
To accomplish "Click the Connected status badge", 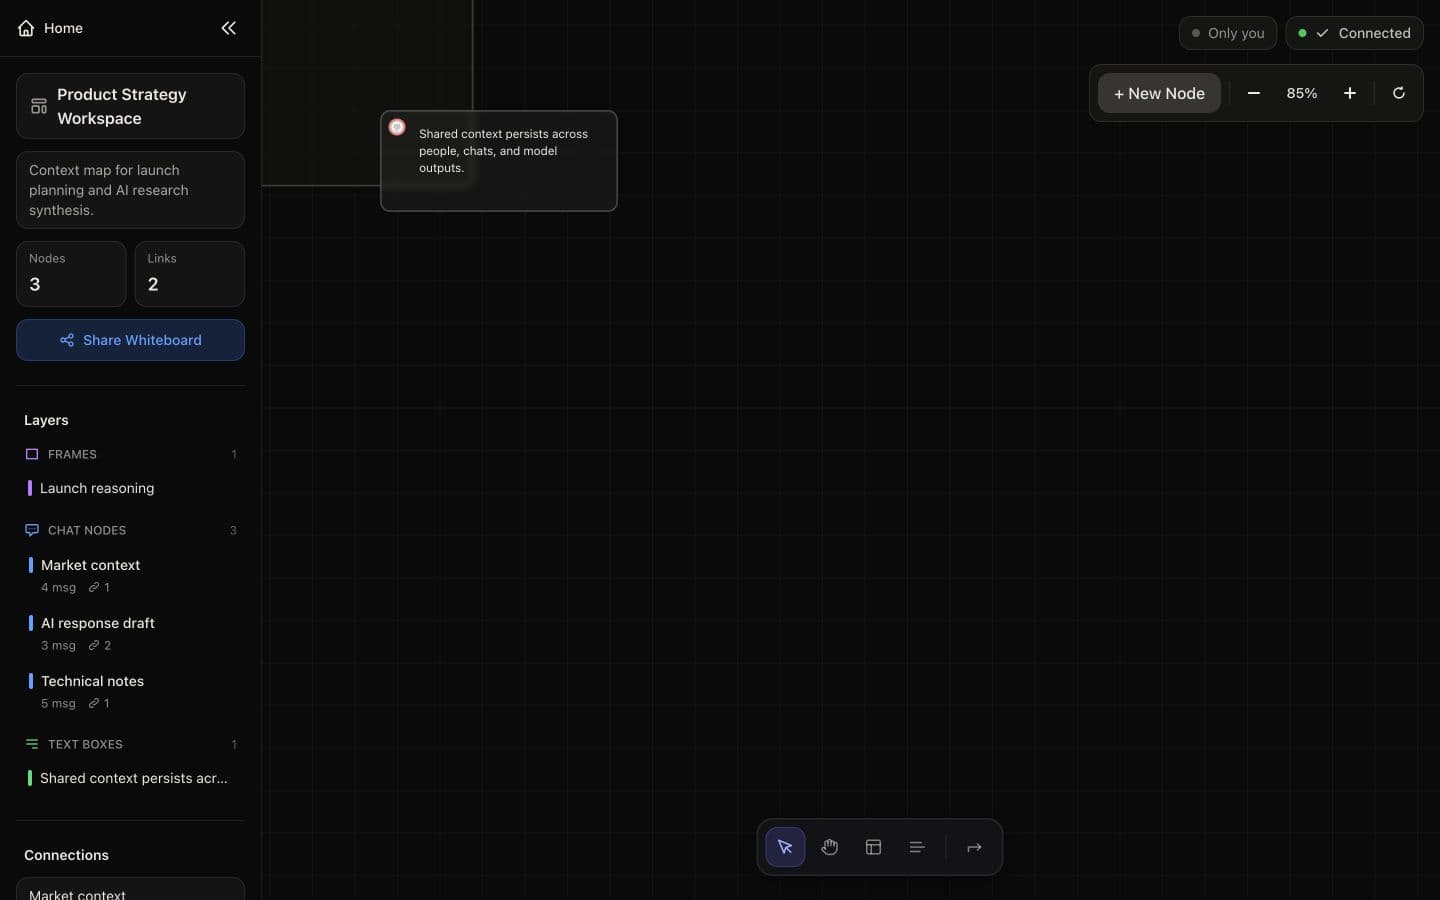I will (x=1354, y=33).
